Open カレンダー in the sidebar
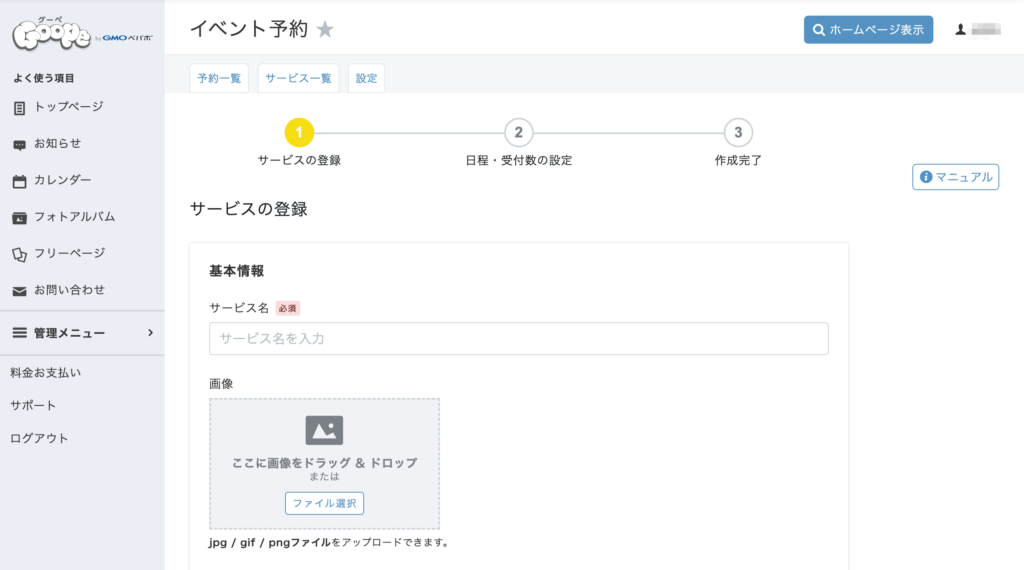The width and height of the screenshot is (1024, 570). (63, 180)
